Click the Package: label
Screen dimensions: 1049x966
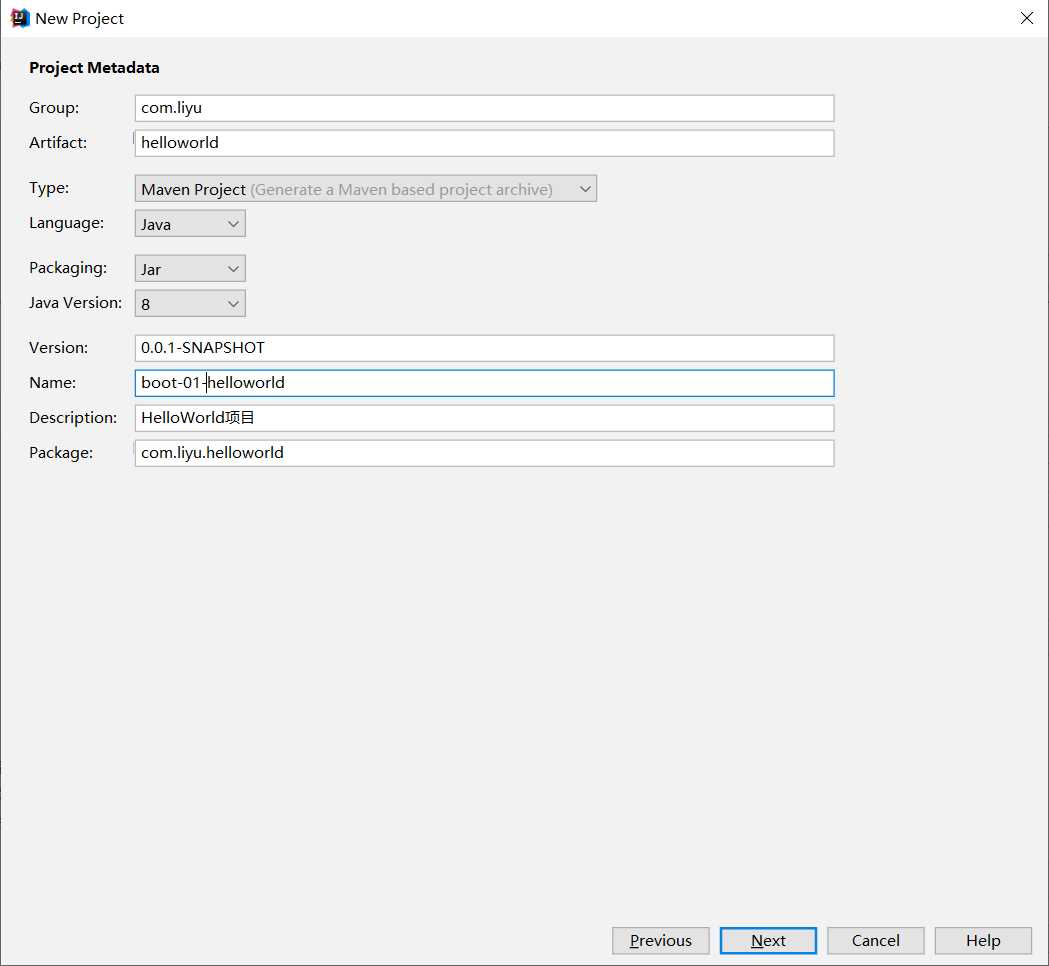tap(61, 453)
